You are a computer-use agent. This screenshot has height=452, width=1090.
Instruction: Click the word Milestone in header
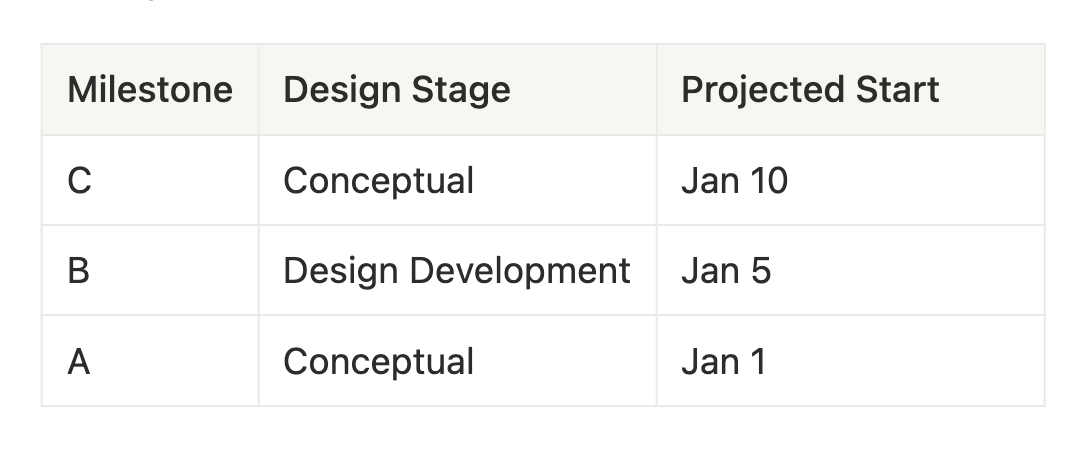(150, 90)
